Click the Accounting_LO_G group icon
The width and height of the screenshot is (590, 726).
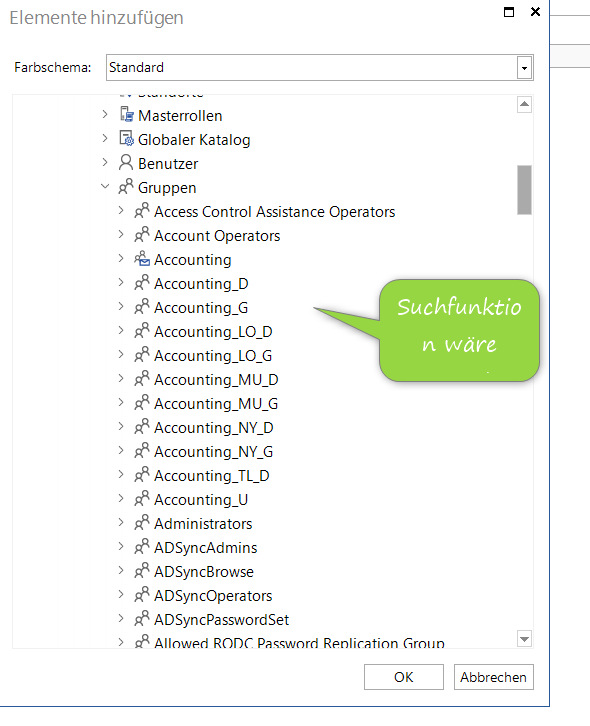click(x=142, y=355)
